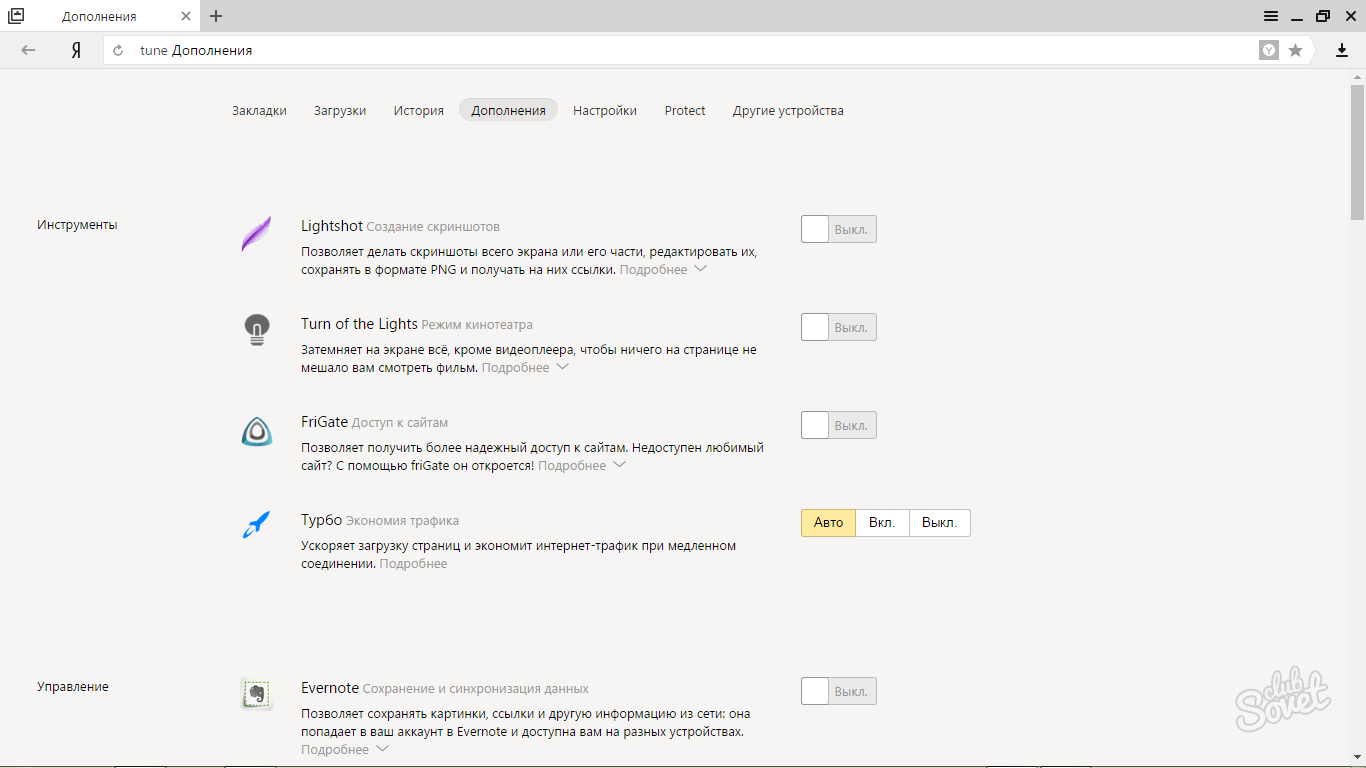Viewport: 1366px width, 768px height.
Task: Click the FriGate extension icon
Action: coord(257,431)
